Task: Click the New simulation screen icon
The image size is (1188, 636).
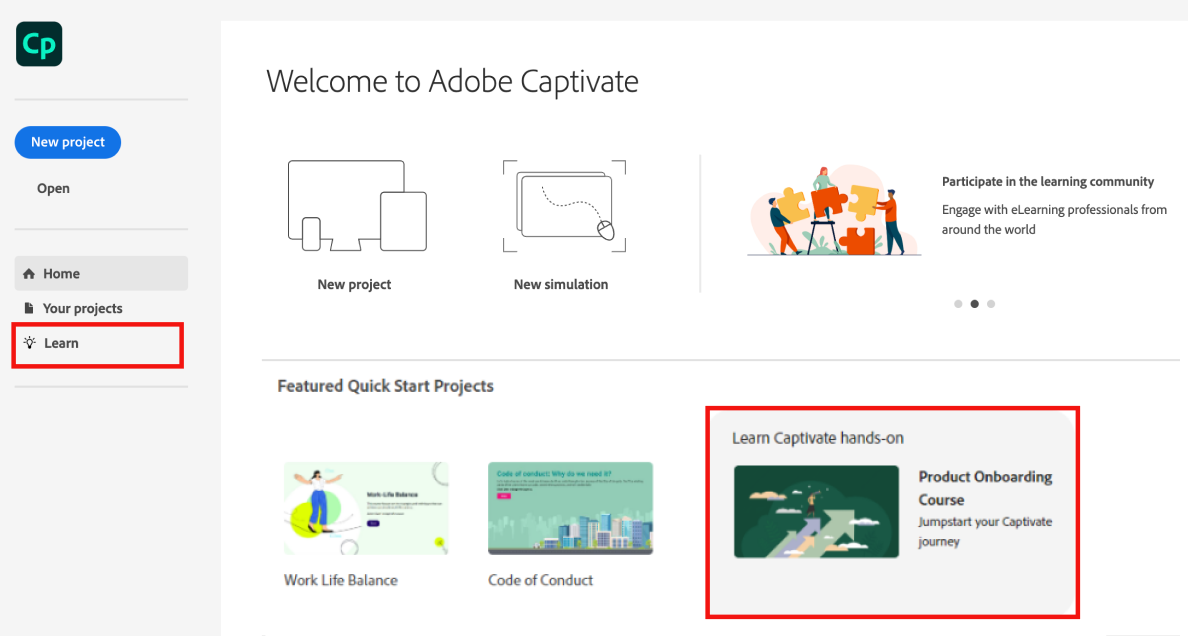Action: 564,206
